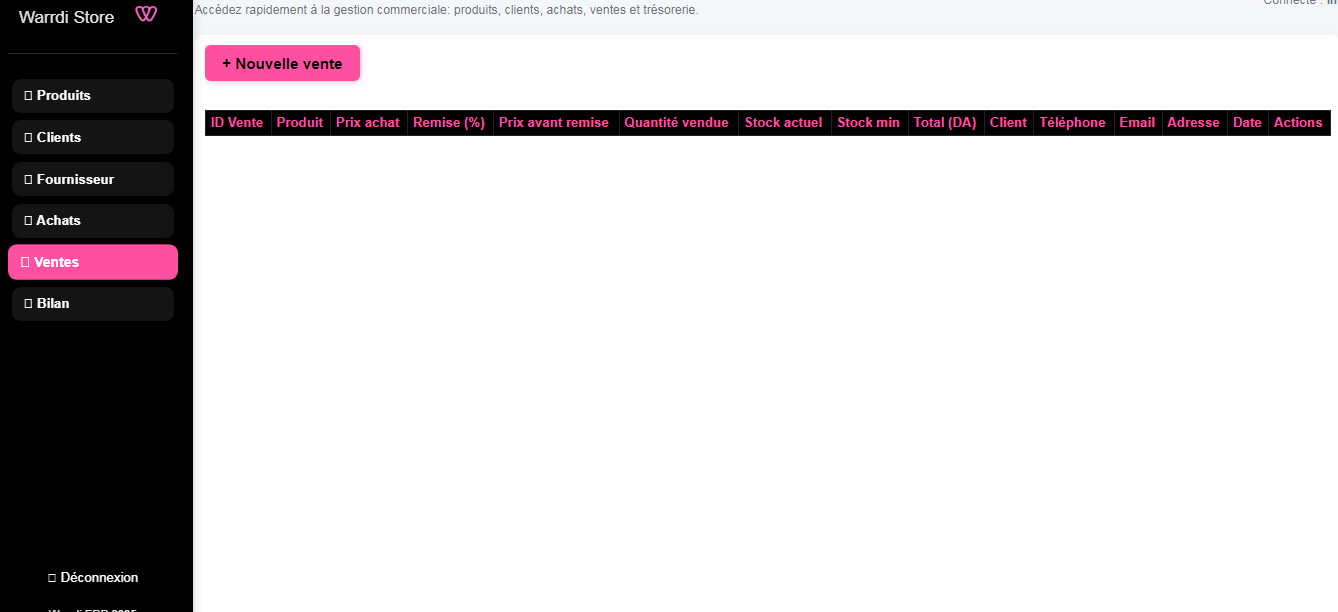The width and height of the screenshot is (1338, 612).
Task: Click the Bilan sidebar icon
Action: [x=27, y=303]
